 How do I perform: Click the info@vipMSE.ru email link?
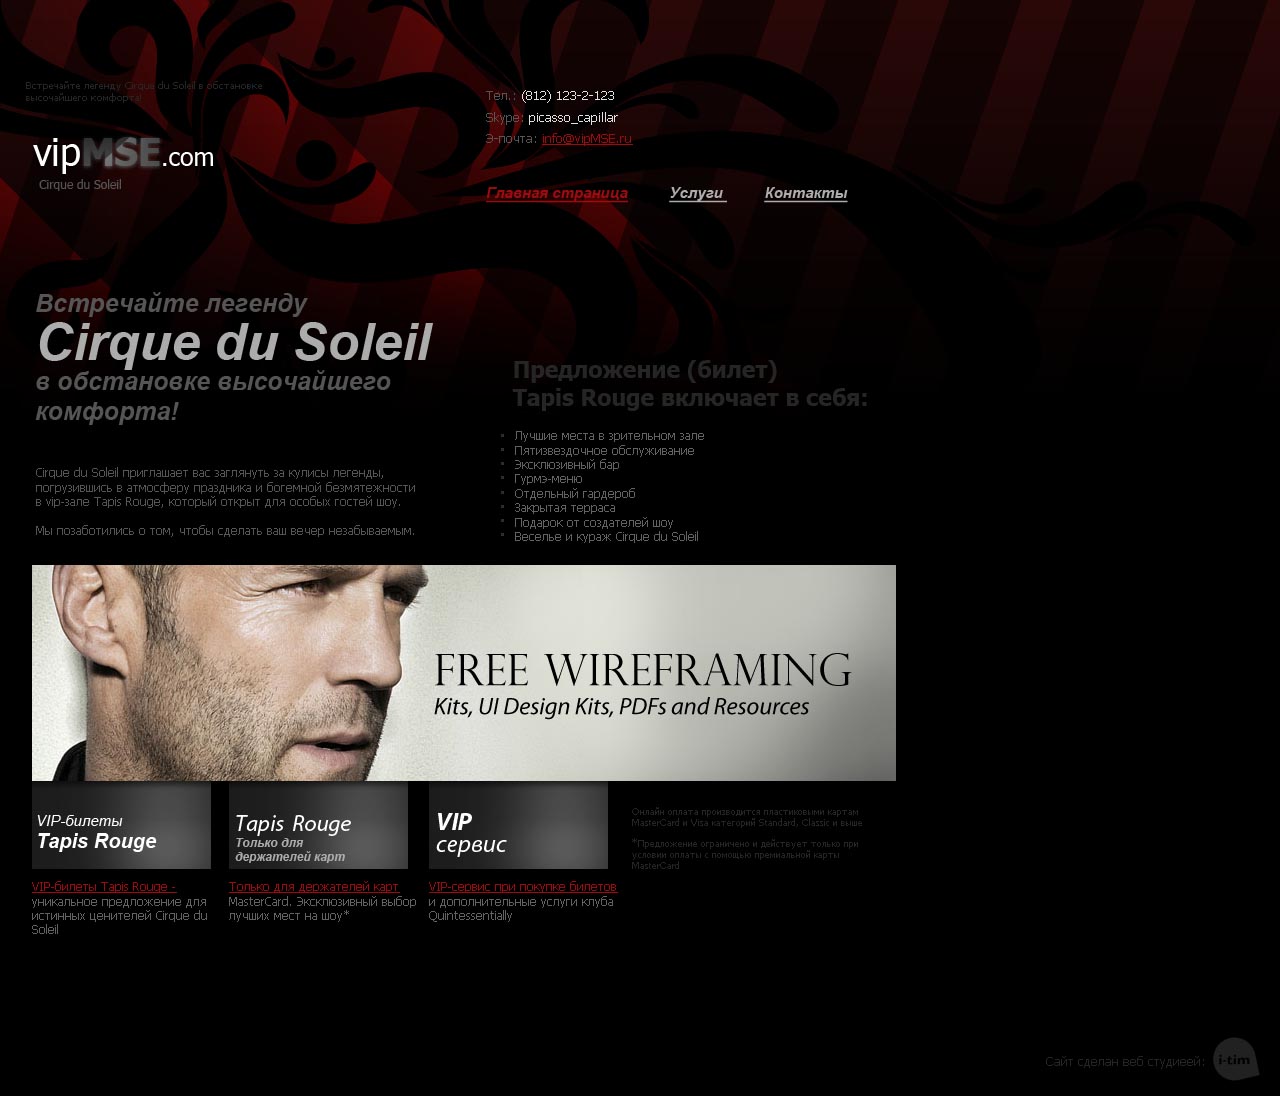pyautogui.click(x=587, y=139)
